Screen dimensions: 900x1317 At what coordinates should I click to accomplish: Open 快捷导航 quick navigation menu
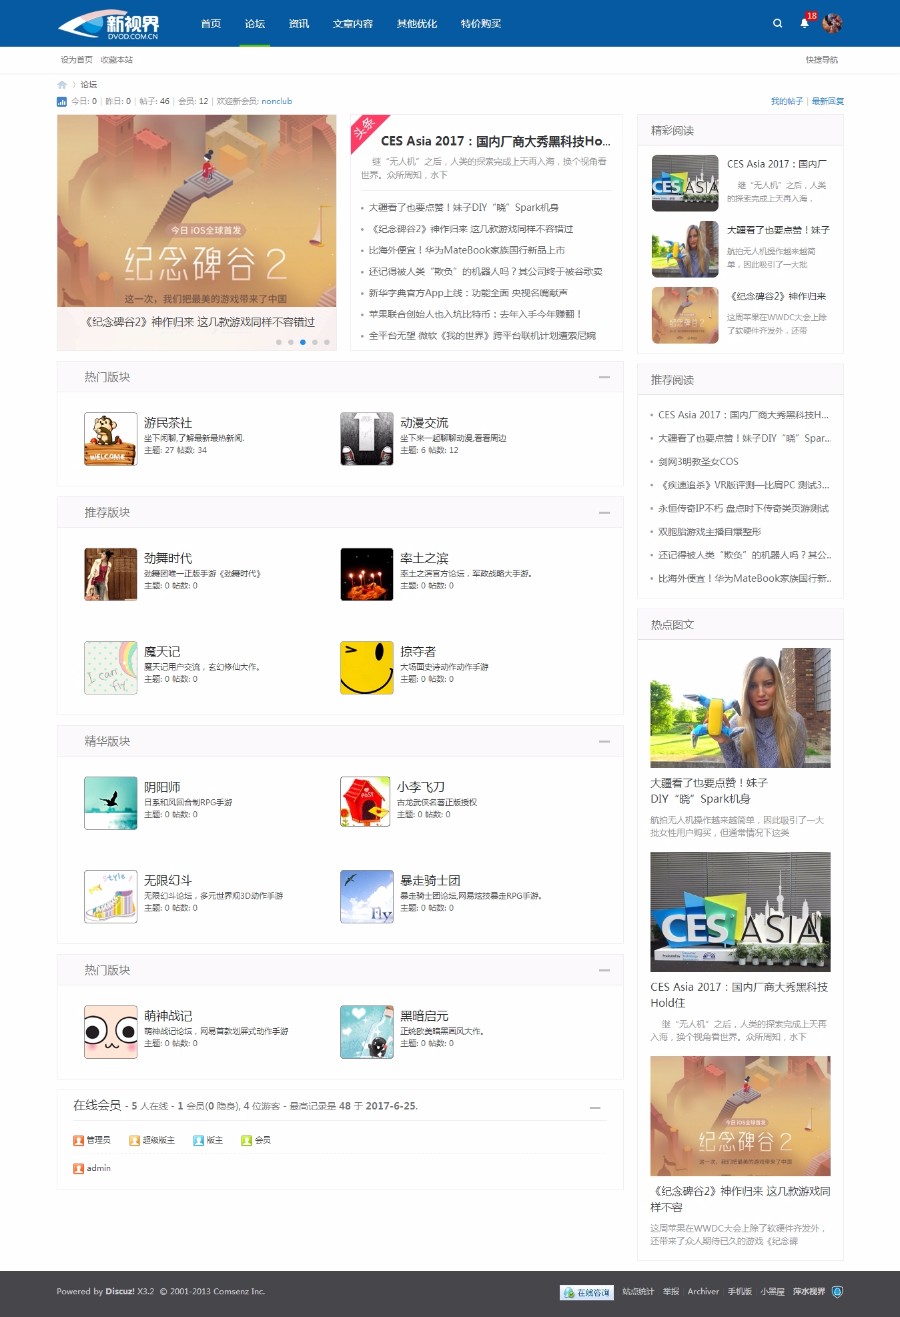click(821, 60)
